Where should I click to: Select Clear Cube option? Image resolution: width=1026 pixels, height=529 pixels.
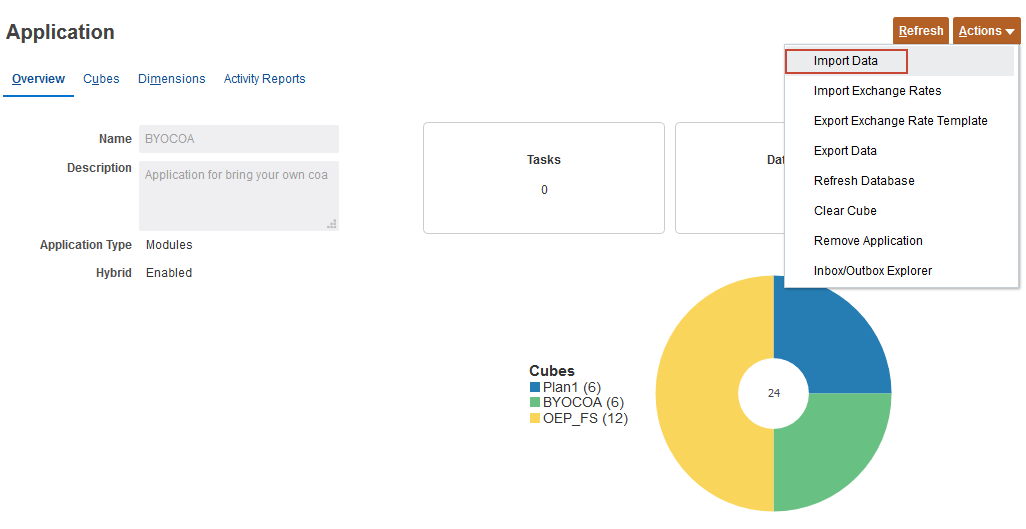[845, 211]
